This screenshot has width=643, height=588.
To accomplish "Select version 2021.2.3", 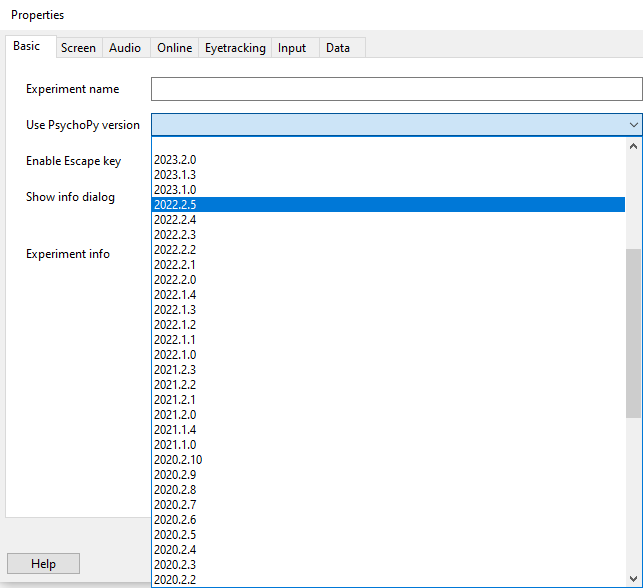I will point(388,369).
